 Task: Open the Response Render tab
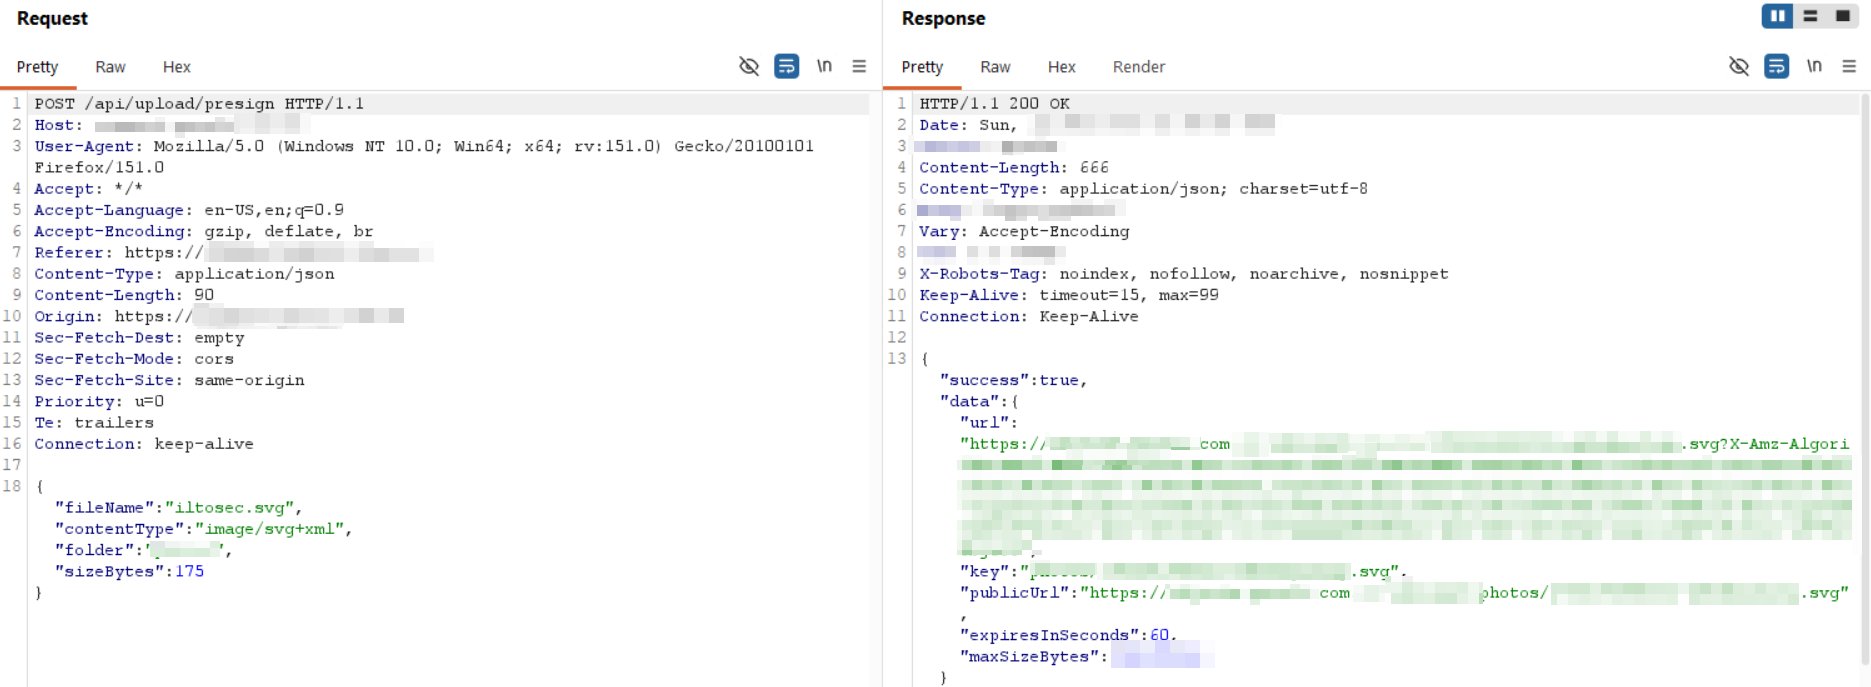1139,67
